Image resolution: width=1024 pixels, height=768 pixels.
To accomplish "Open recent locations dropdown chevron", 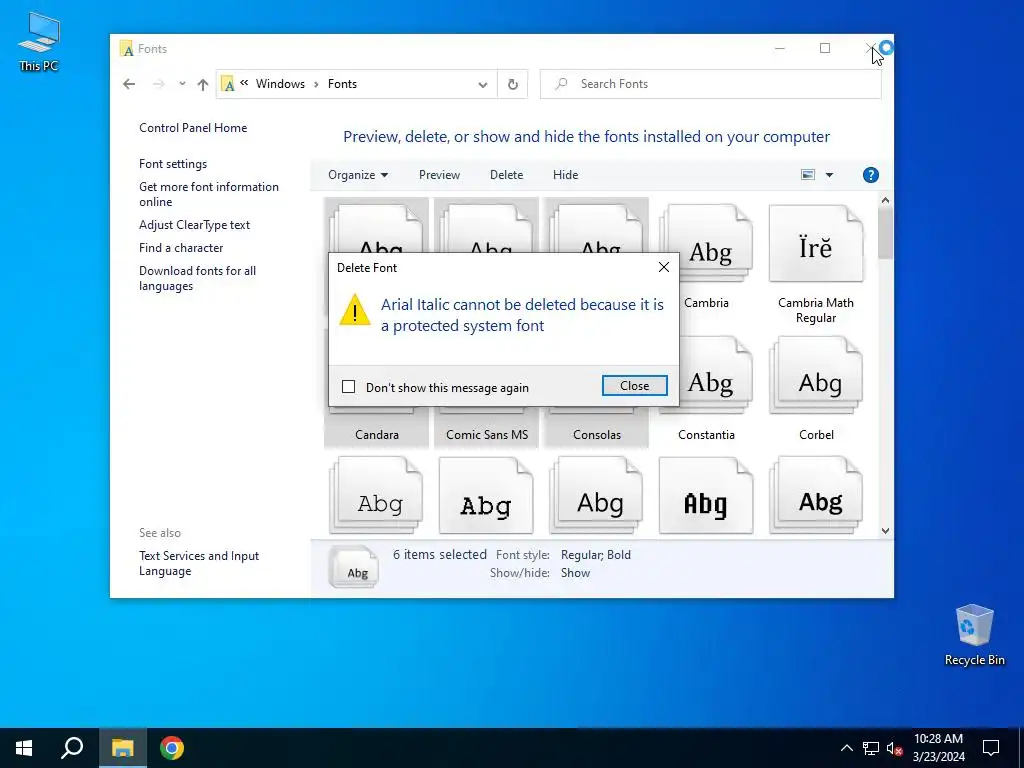I will [182, 84].
